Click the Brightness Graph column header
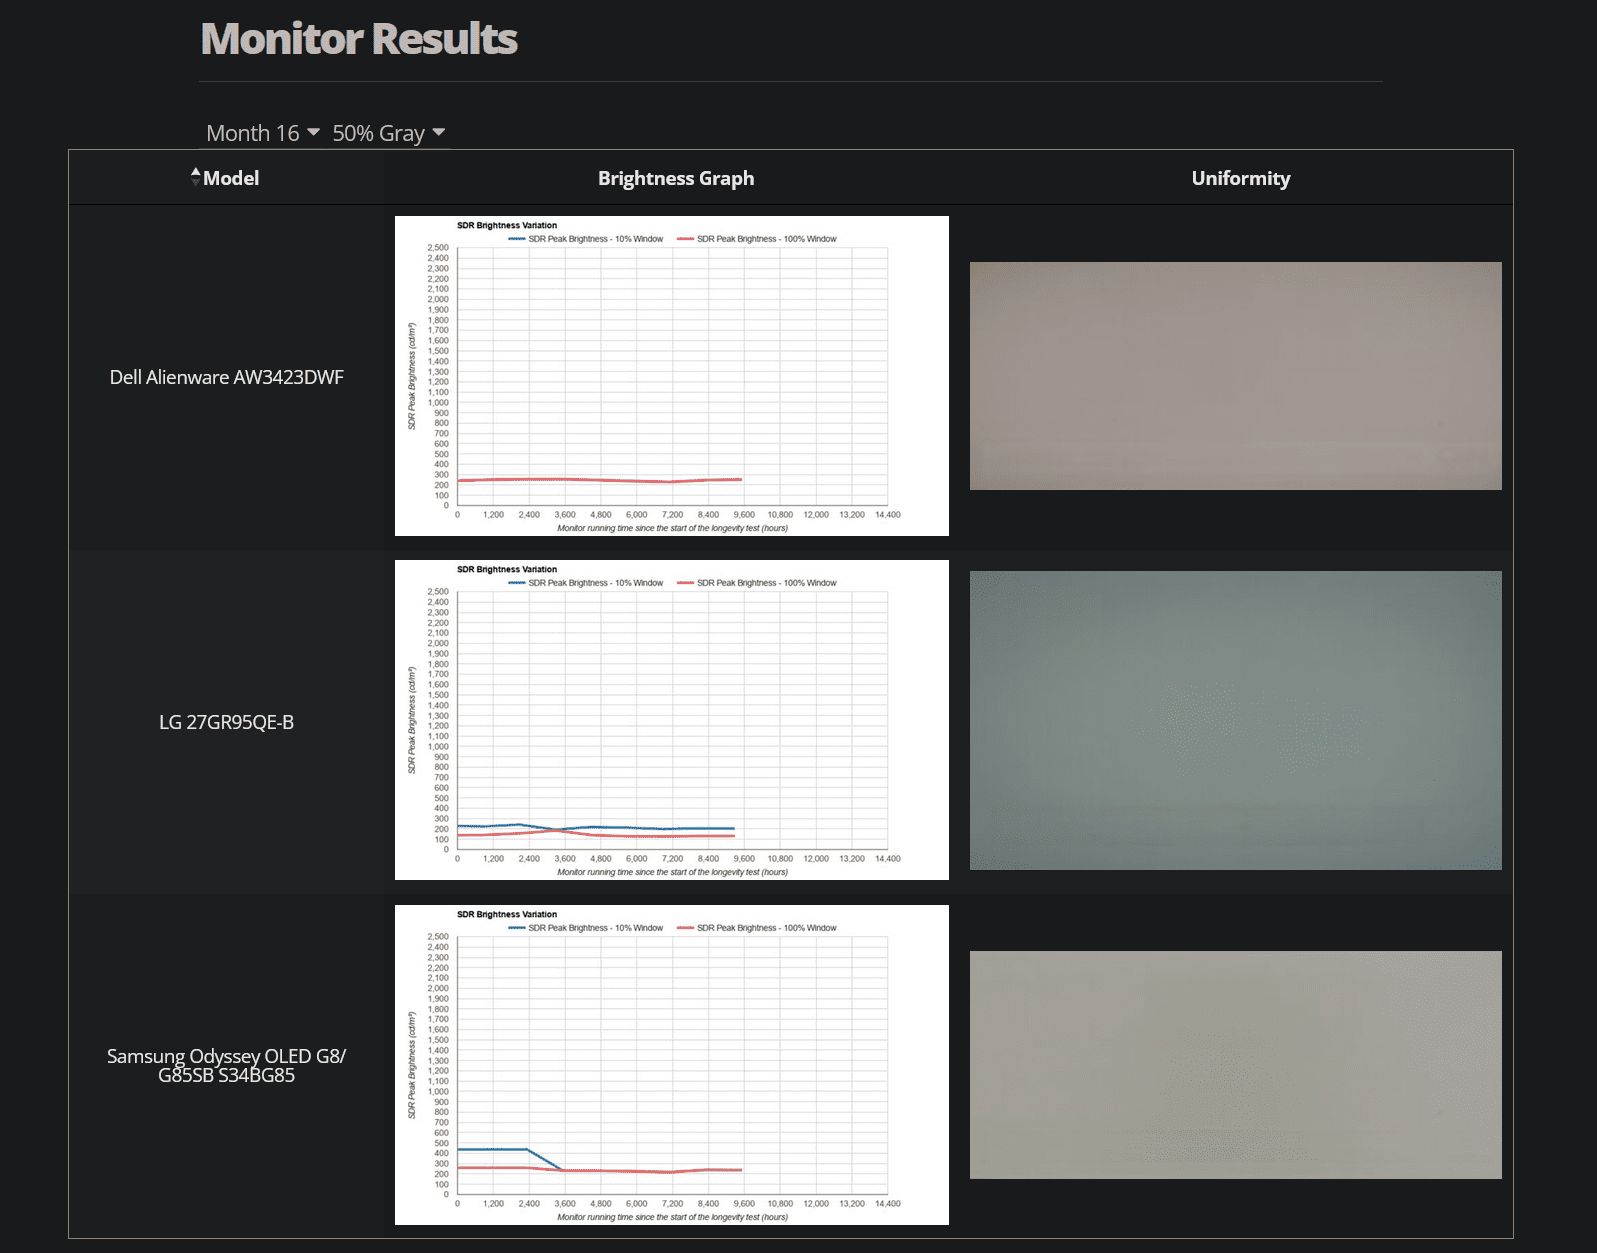Screen dimensions: 1597x1253 676,178
